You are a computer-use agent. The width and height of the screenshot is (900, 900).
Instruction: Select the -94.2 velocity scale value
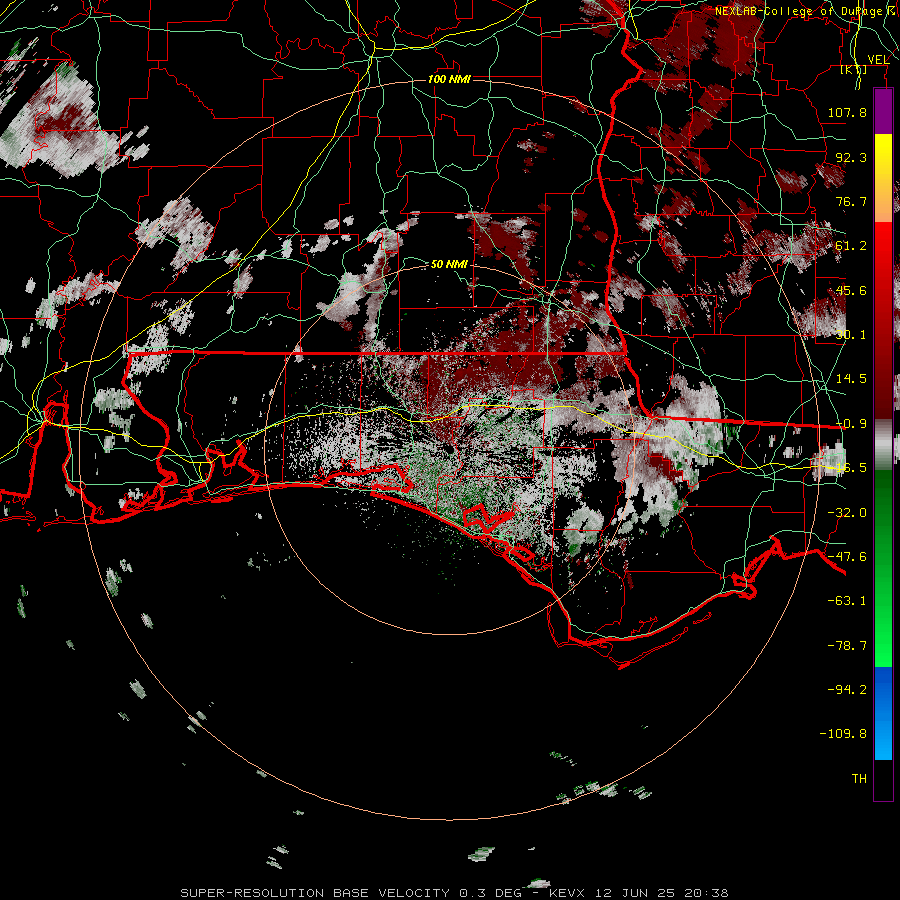(847, 689)
